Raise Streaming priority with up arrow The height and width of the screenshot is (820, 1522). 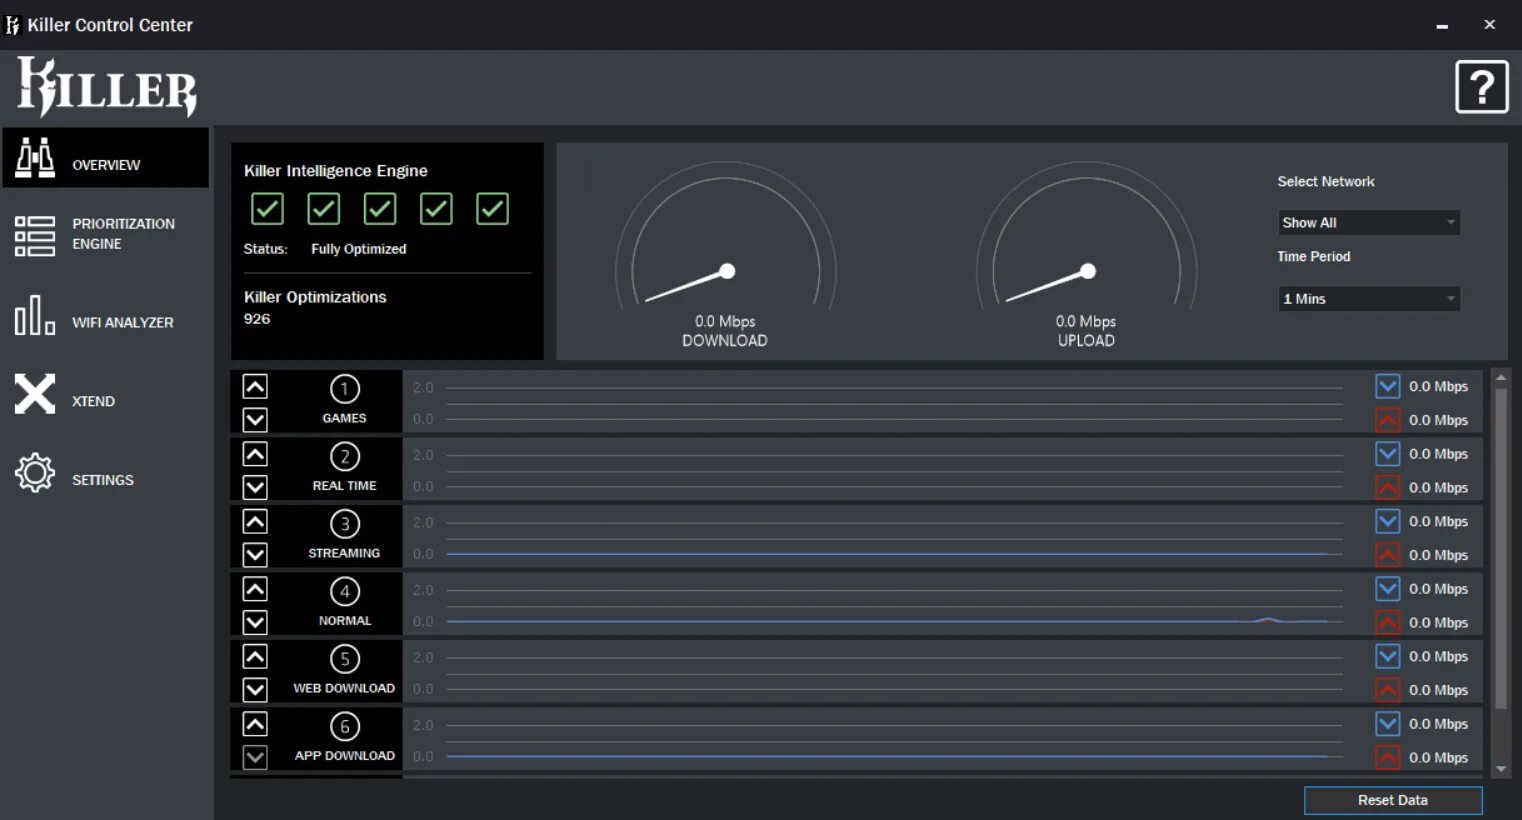click(x=255, y=521)
